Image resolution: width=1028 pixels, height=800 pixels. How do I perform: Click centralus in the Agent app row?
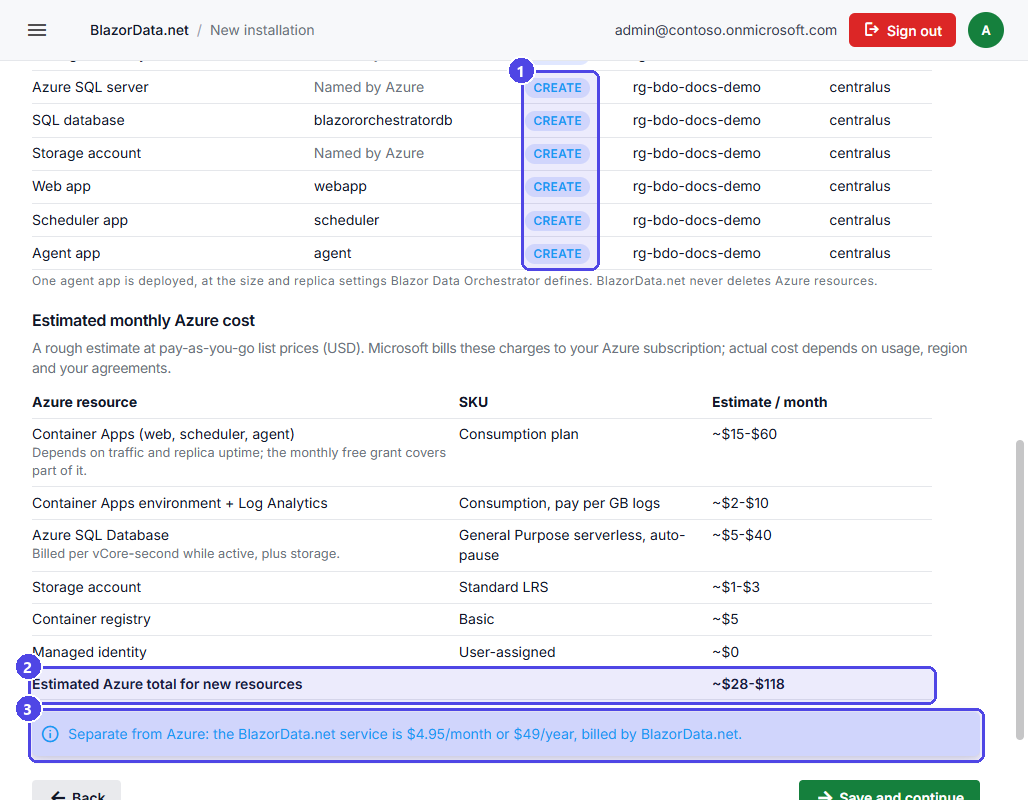[860, 253]
